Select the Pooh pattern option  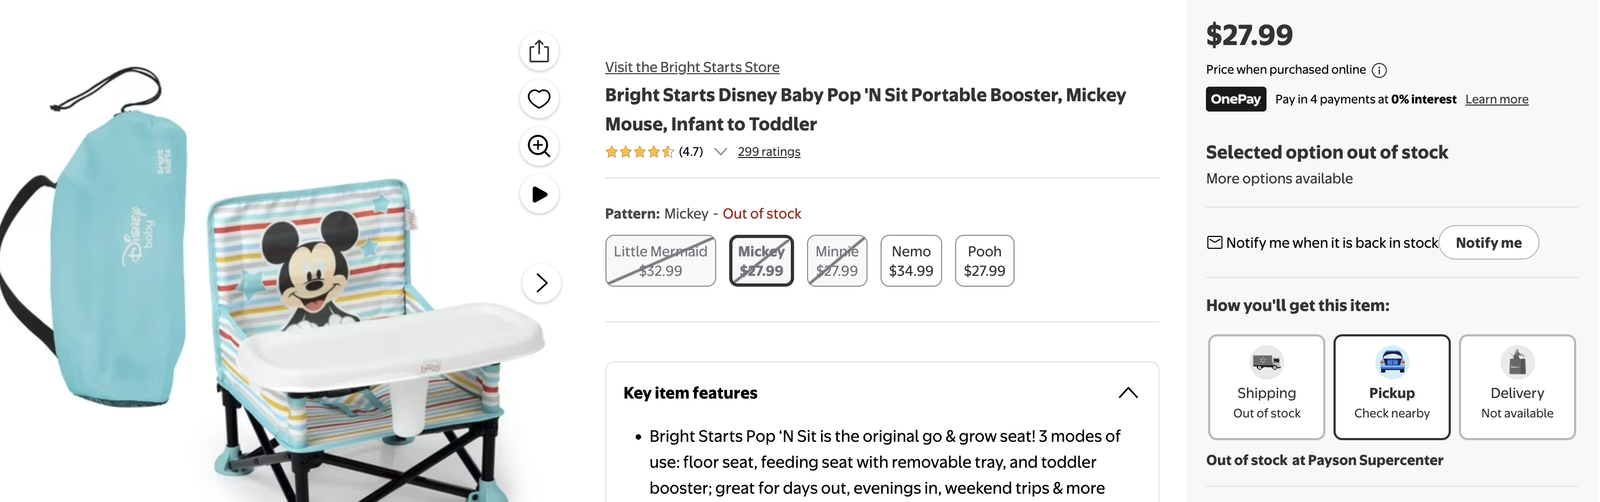pyautogui.click(x=985, y=261)
